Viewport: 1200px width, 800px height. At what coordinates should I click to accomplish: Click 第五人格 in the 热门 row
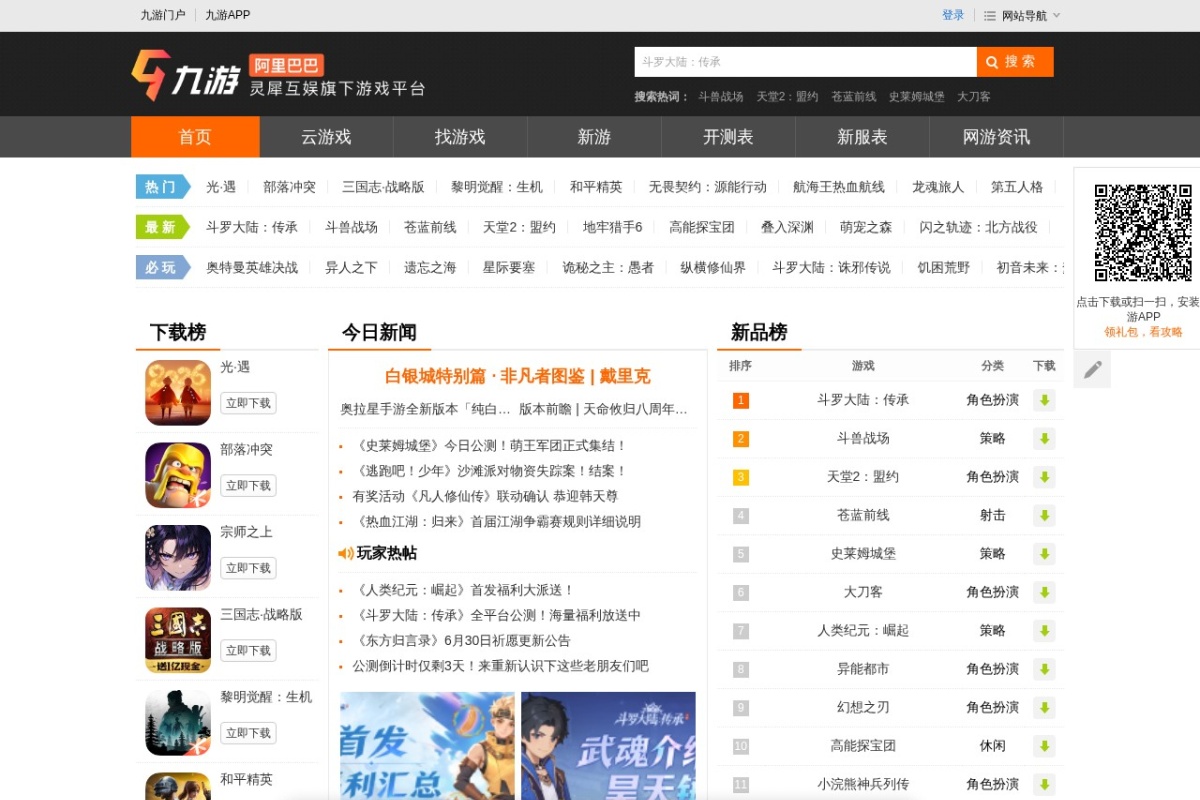(x=1017, y=187)
